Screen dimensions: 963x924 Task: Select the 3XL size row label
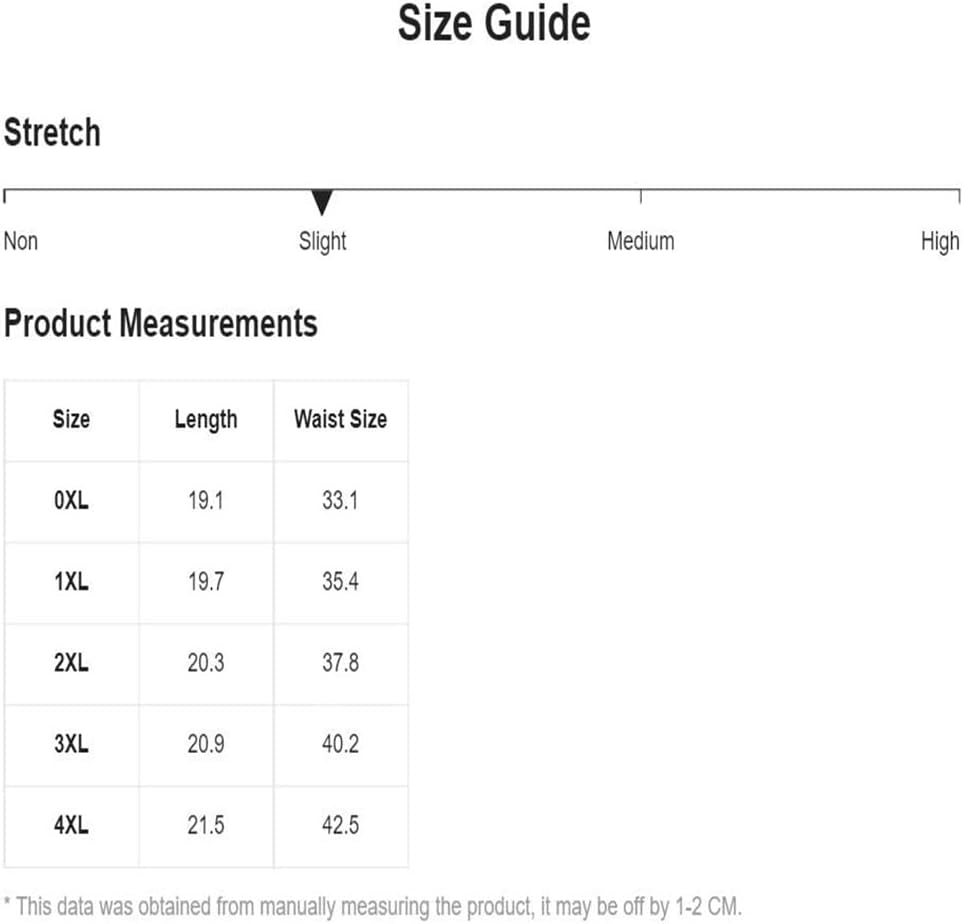[x=71, y=744]
